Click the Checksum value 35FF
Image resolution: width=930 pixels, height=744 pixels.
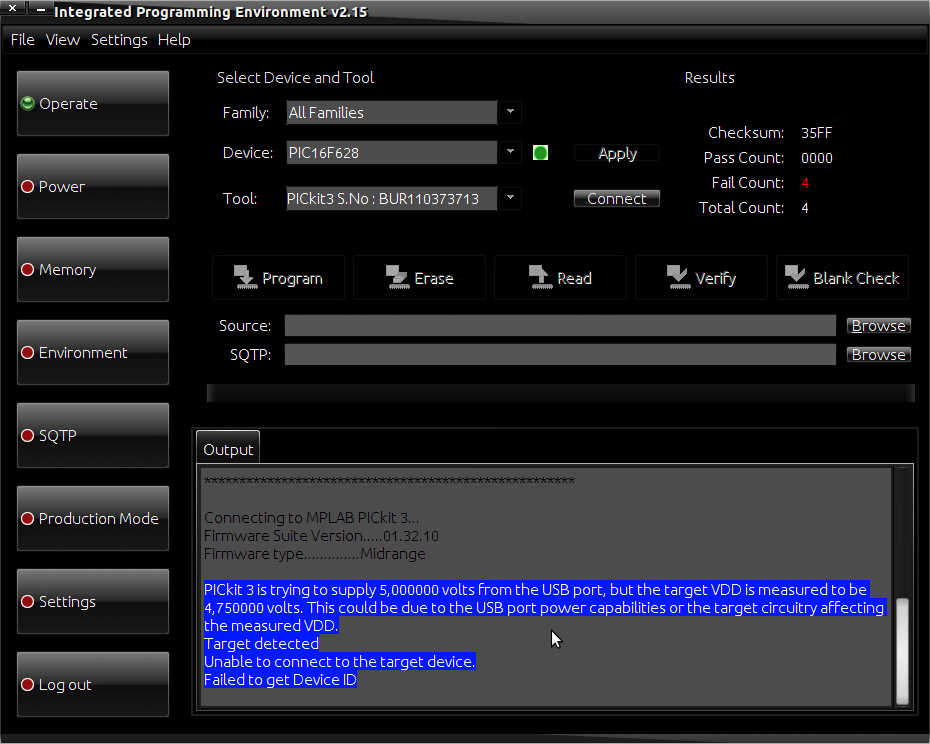816,132
